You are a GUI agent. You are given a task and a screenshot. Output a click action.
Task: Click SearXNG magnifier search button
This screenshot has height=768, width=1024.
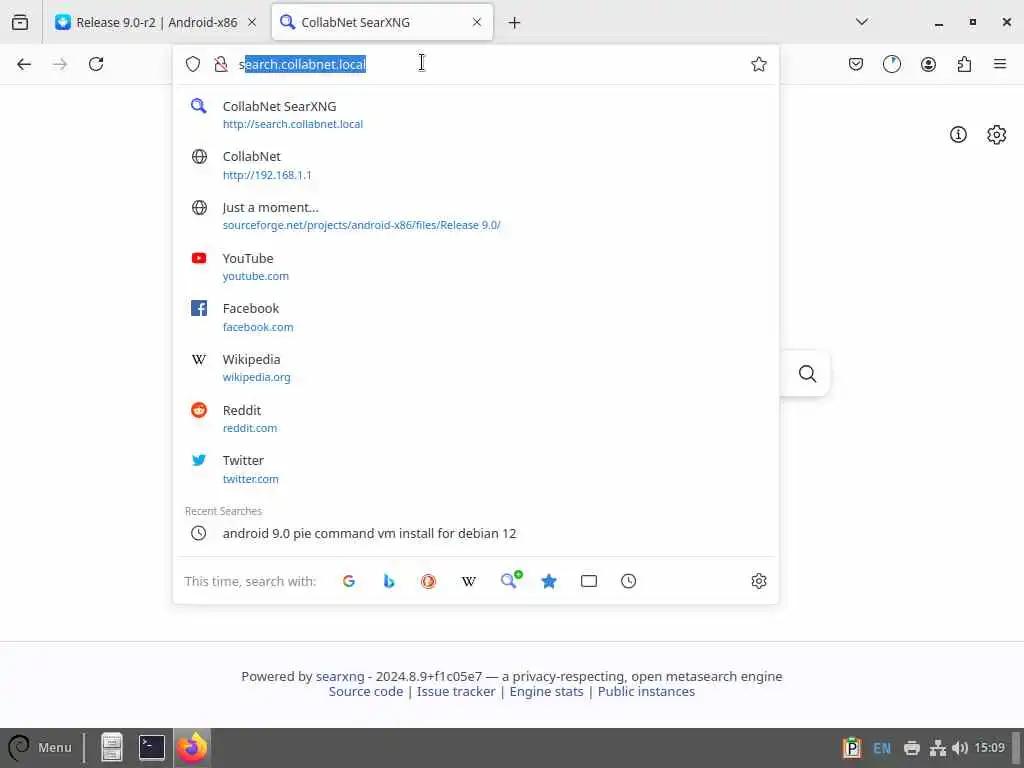point(807,374)
